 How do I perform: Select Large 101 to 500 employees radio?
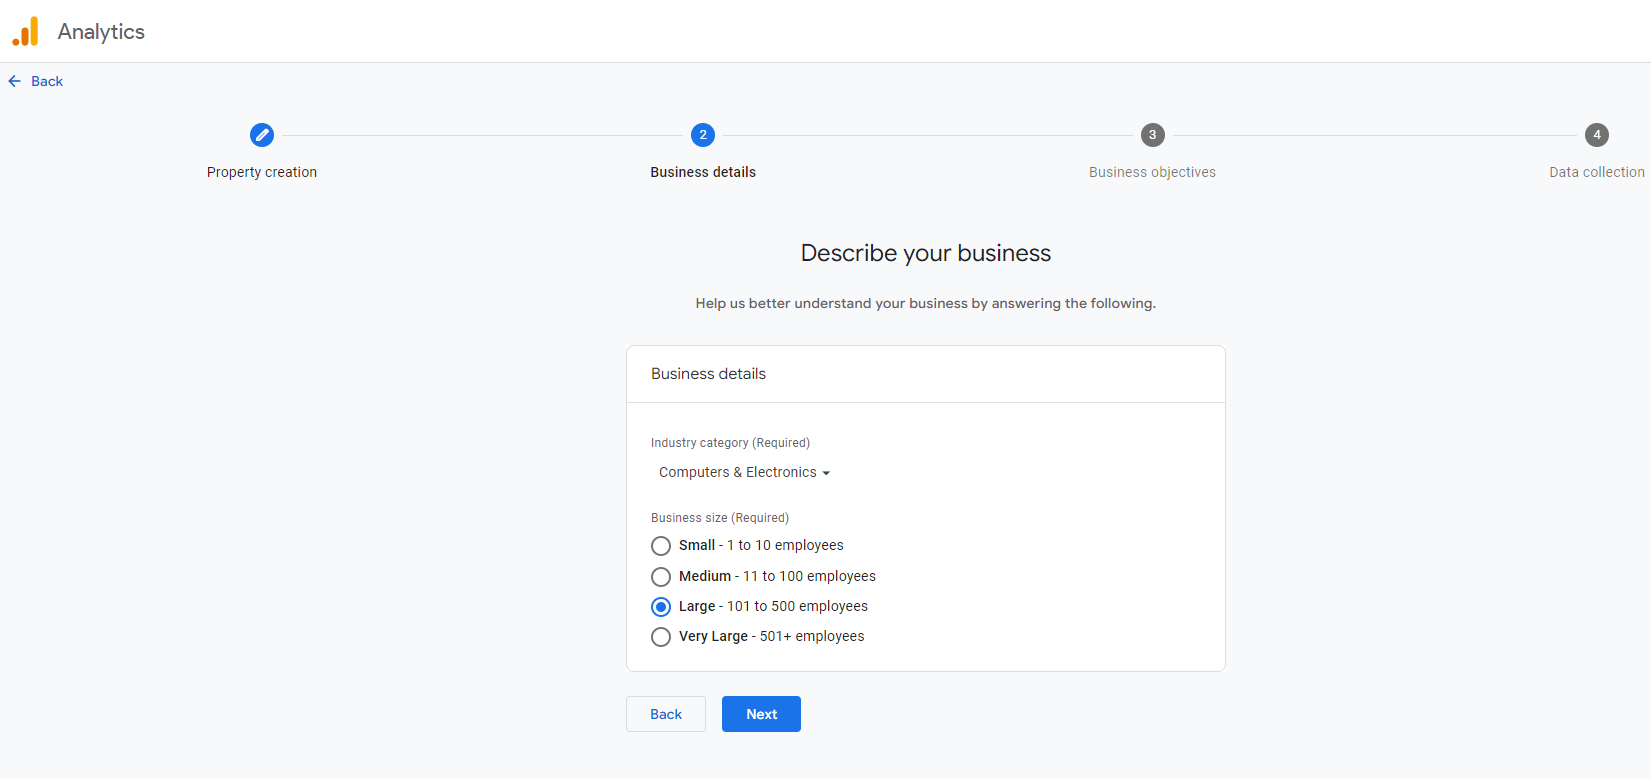pyautogui.click(x=661, y=607)
